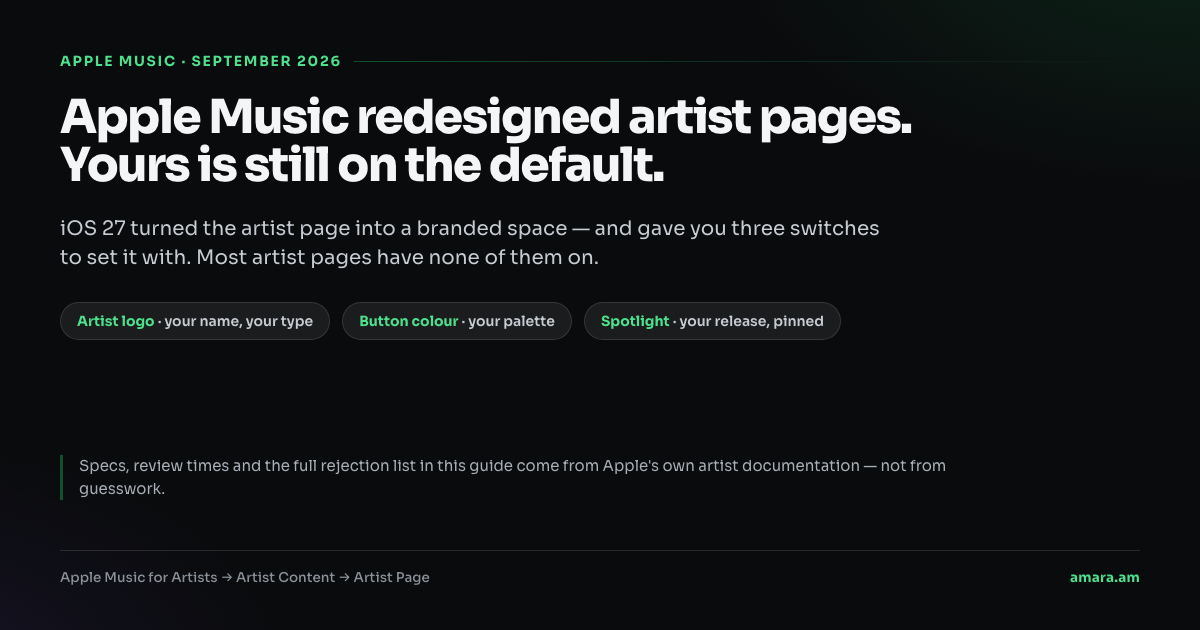The height and width of the screenshot is (630, 1200).
Task: Click the 'Apple Music · September 2026' label
Action: click(x=200, y=61)
